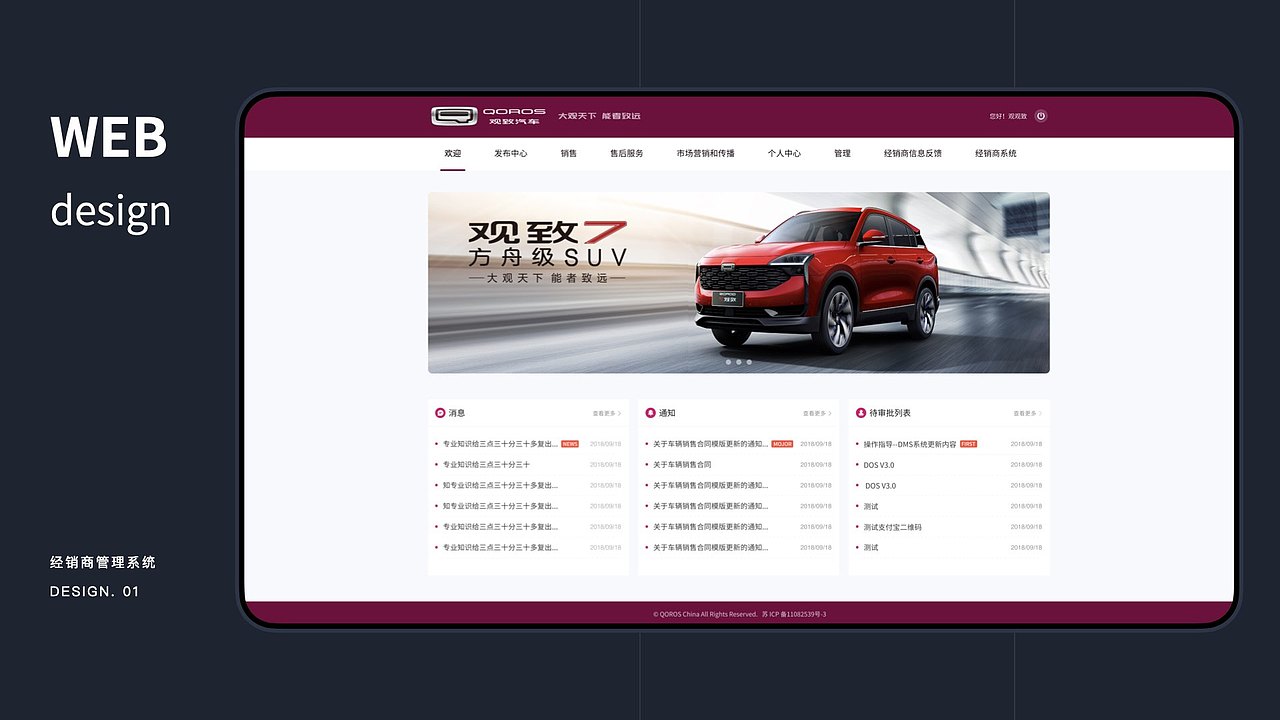The width and height of the screenshot is (1280, 720).
Task: Click the user greeting 您好！观观致
Action: pos(1008,116)
